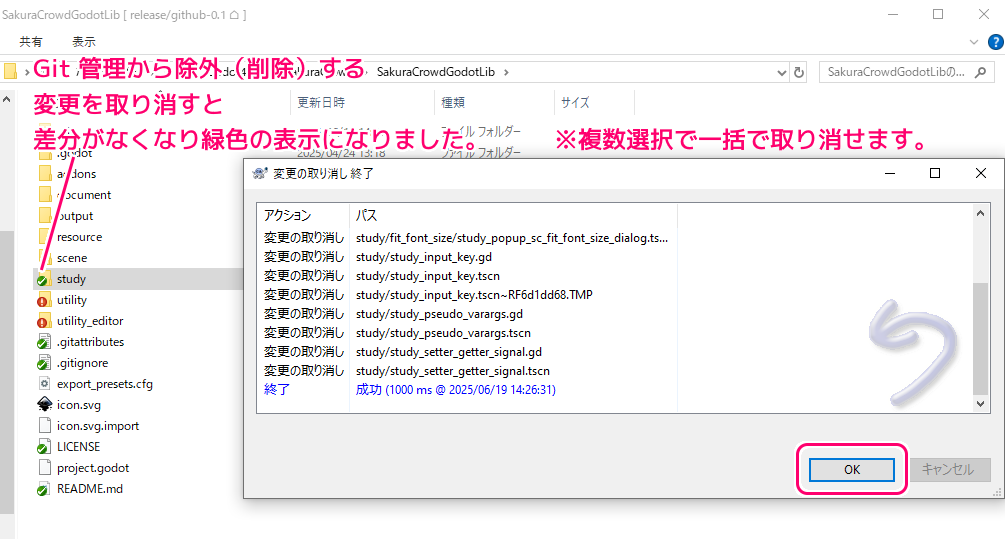
Task: Open the study folder with green checkmark
Action: (71, 279)
